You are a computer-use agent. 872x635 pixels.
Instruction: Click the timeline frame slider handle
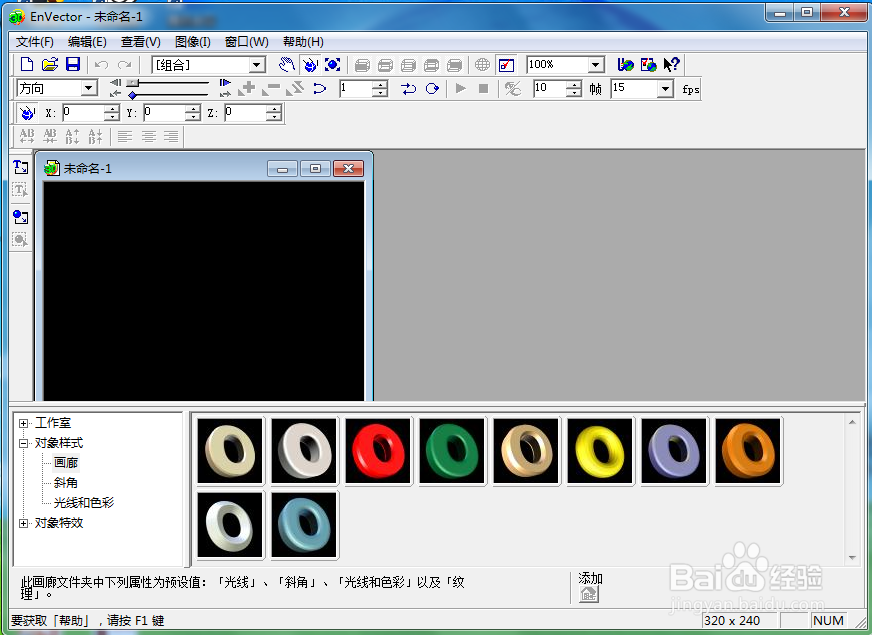[x=132, y=83]
